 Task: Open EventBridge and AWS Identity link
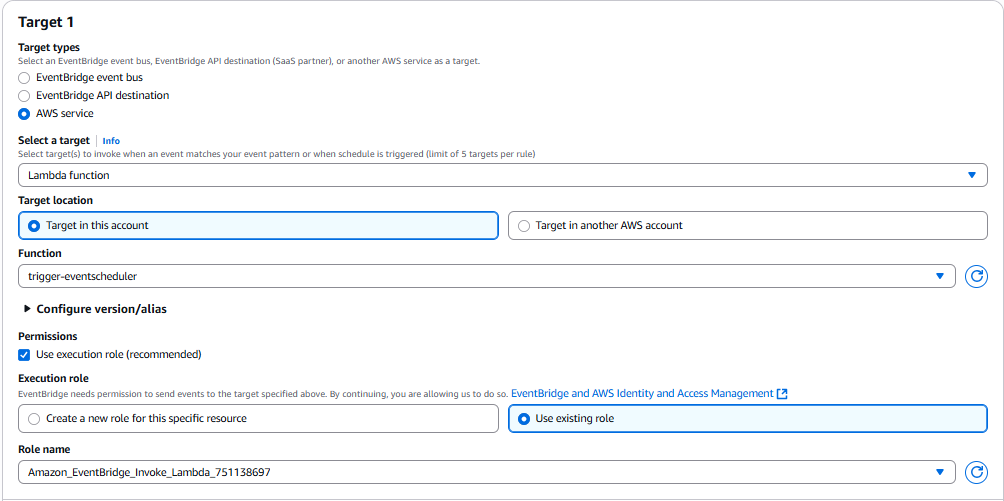tap(641, 394)
